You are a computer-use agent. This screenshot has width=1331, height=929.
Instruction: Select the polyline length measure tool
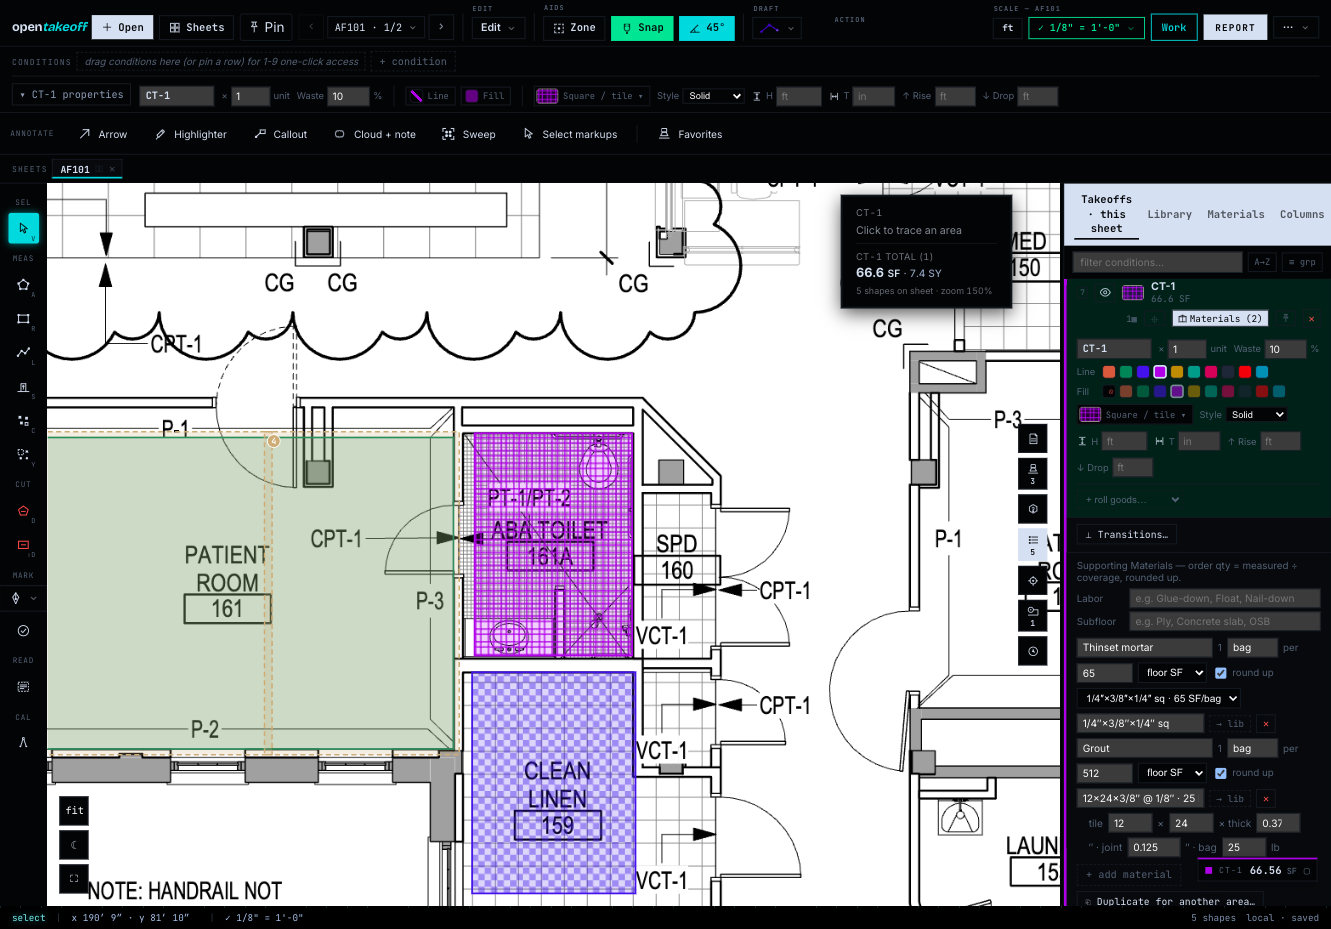pos(23,353)
